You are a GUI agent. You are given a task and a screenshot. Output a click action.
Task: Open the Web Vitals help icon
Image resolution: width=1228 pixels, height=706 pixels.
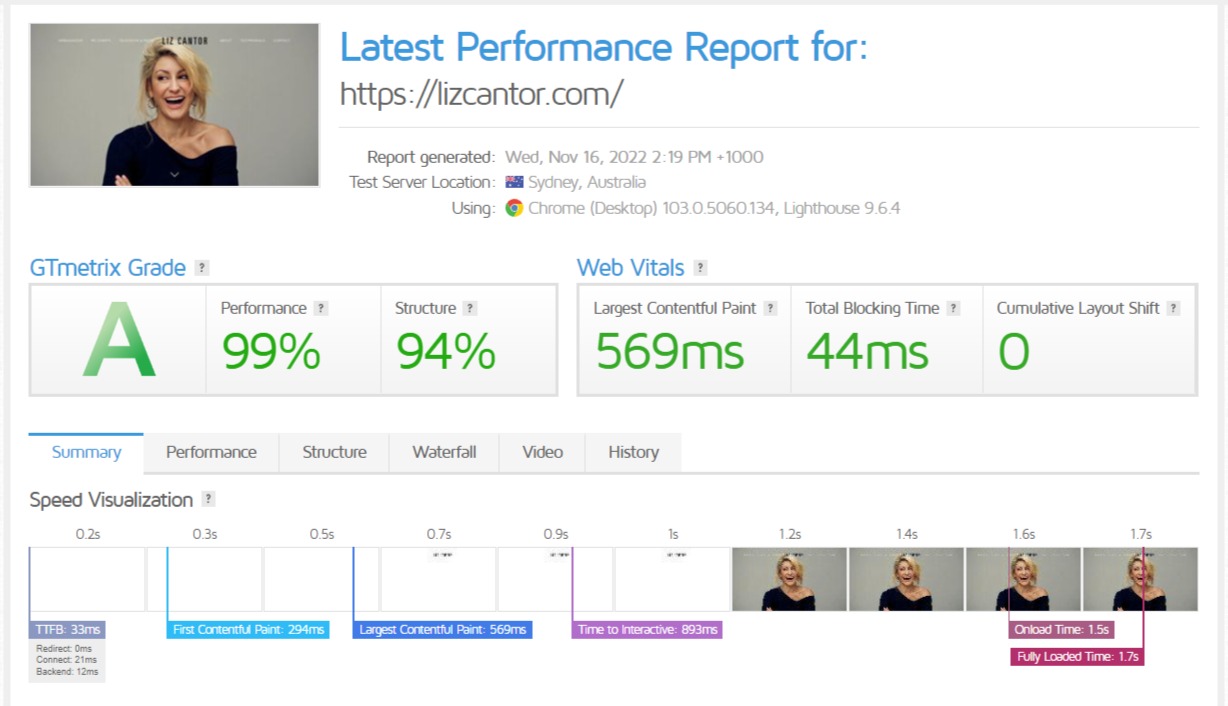pyautogui.click(x=700, y=268)
